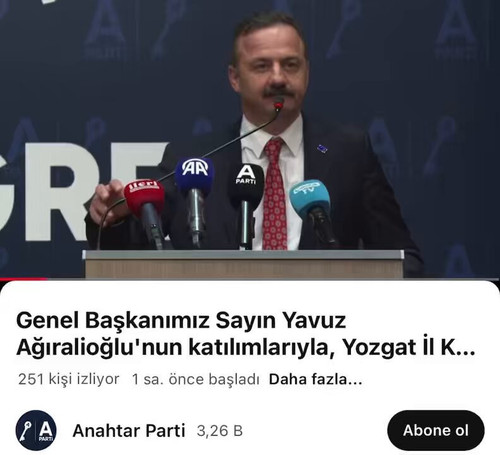Open Anahtar Parti channel avatar
Image resolution: width=500 pixels, height=455 pixels.
[x=36, y=430]
